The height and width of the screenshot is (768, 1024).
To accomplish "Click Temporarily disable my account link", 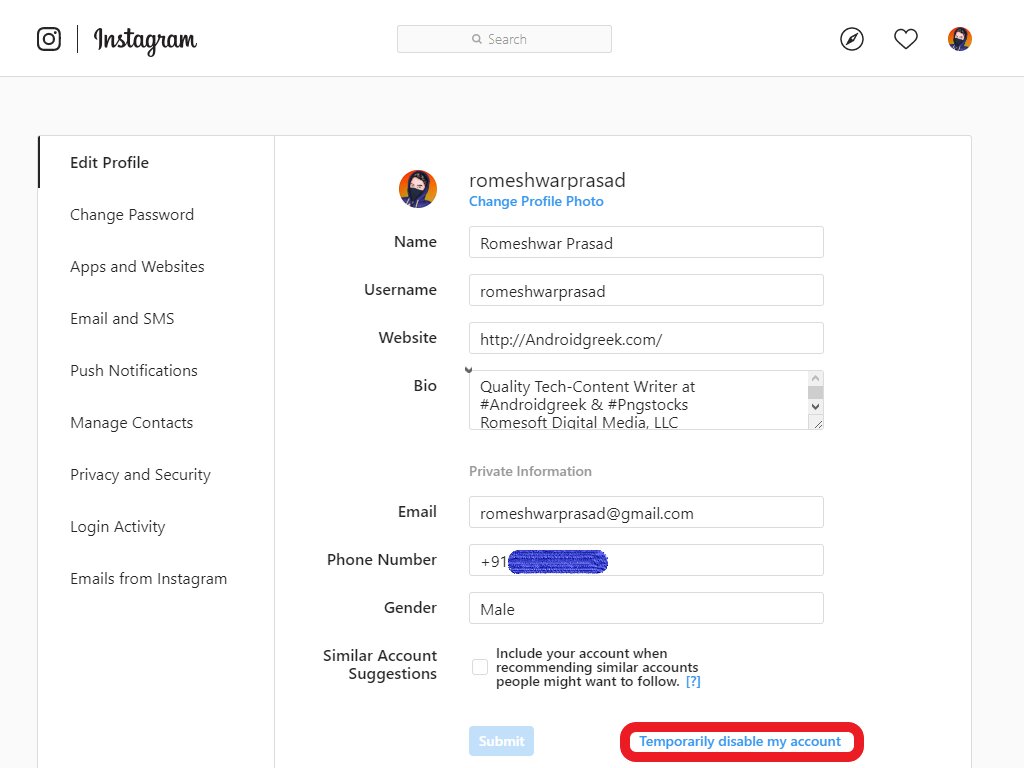I will [740, 741].
